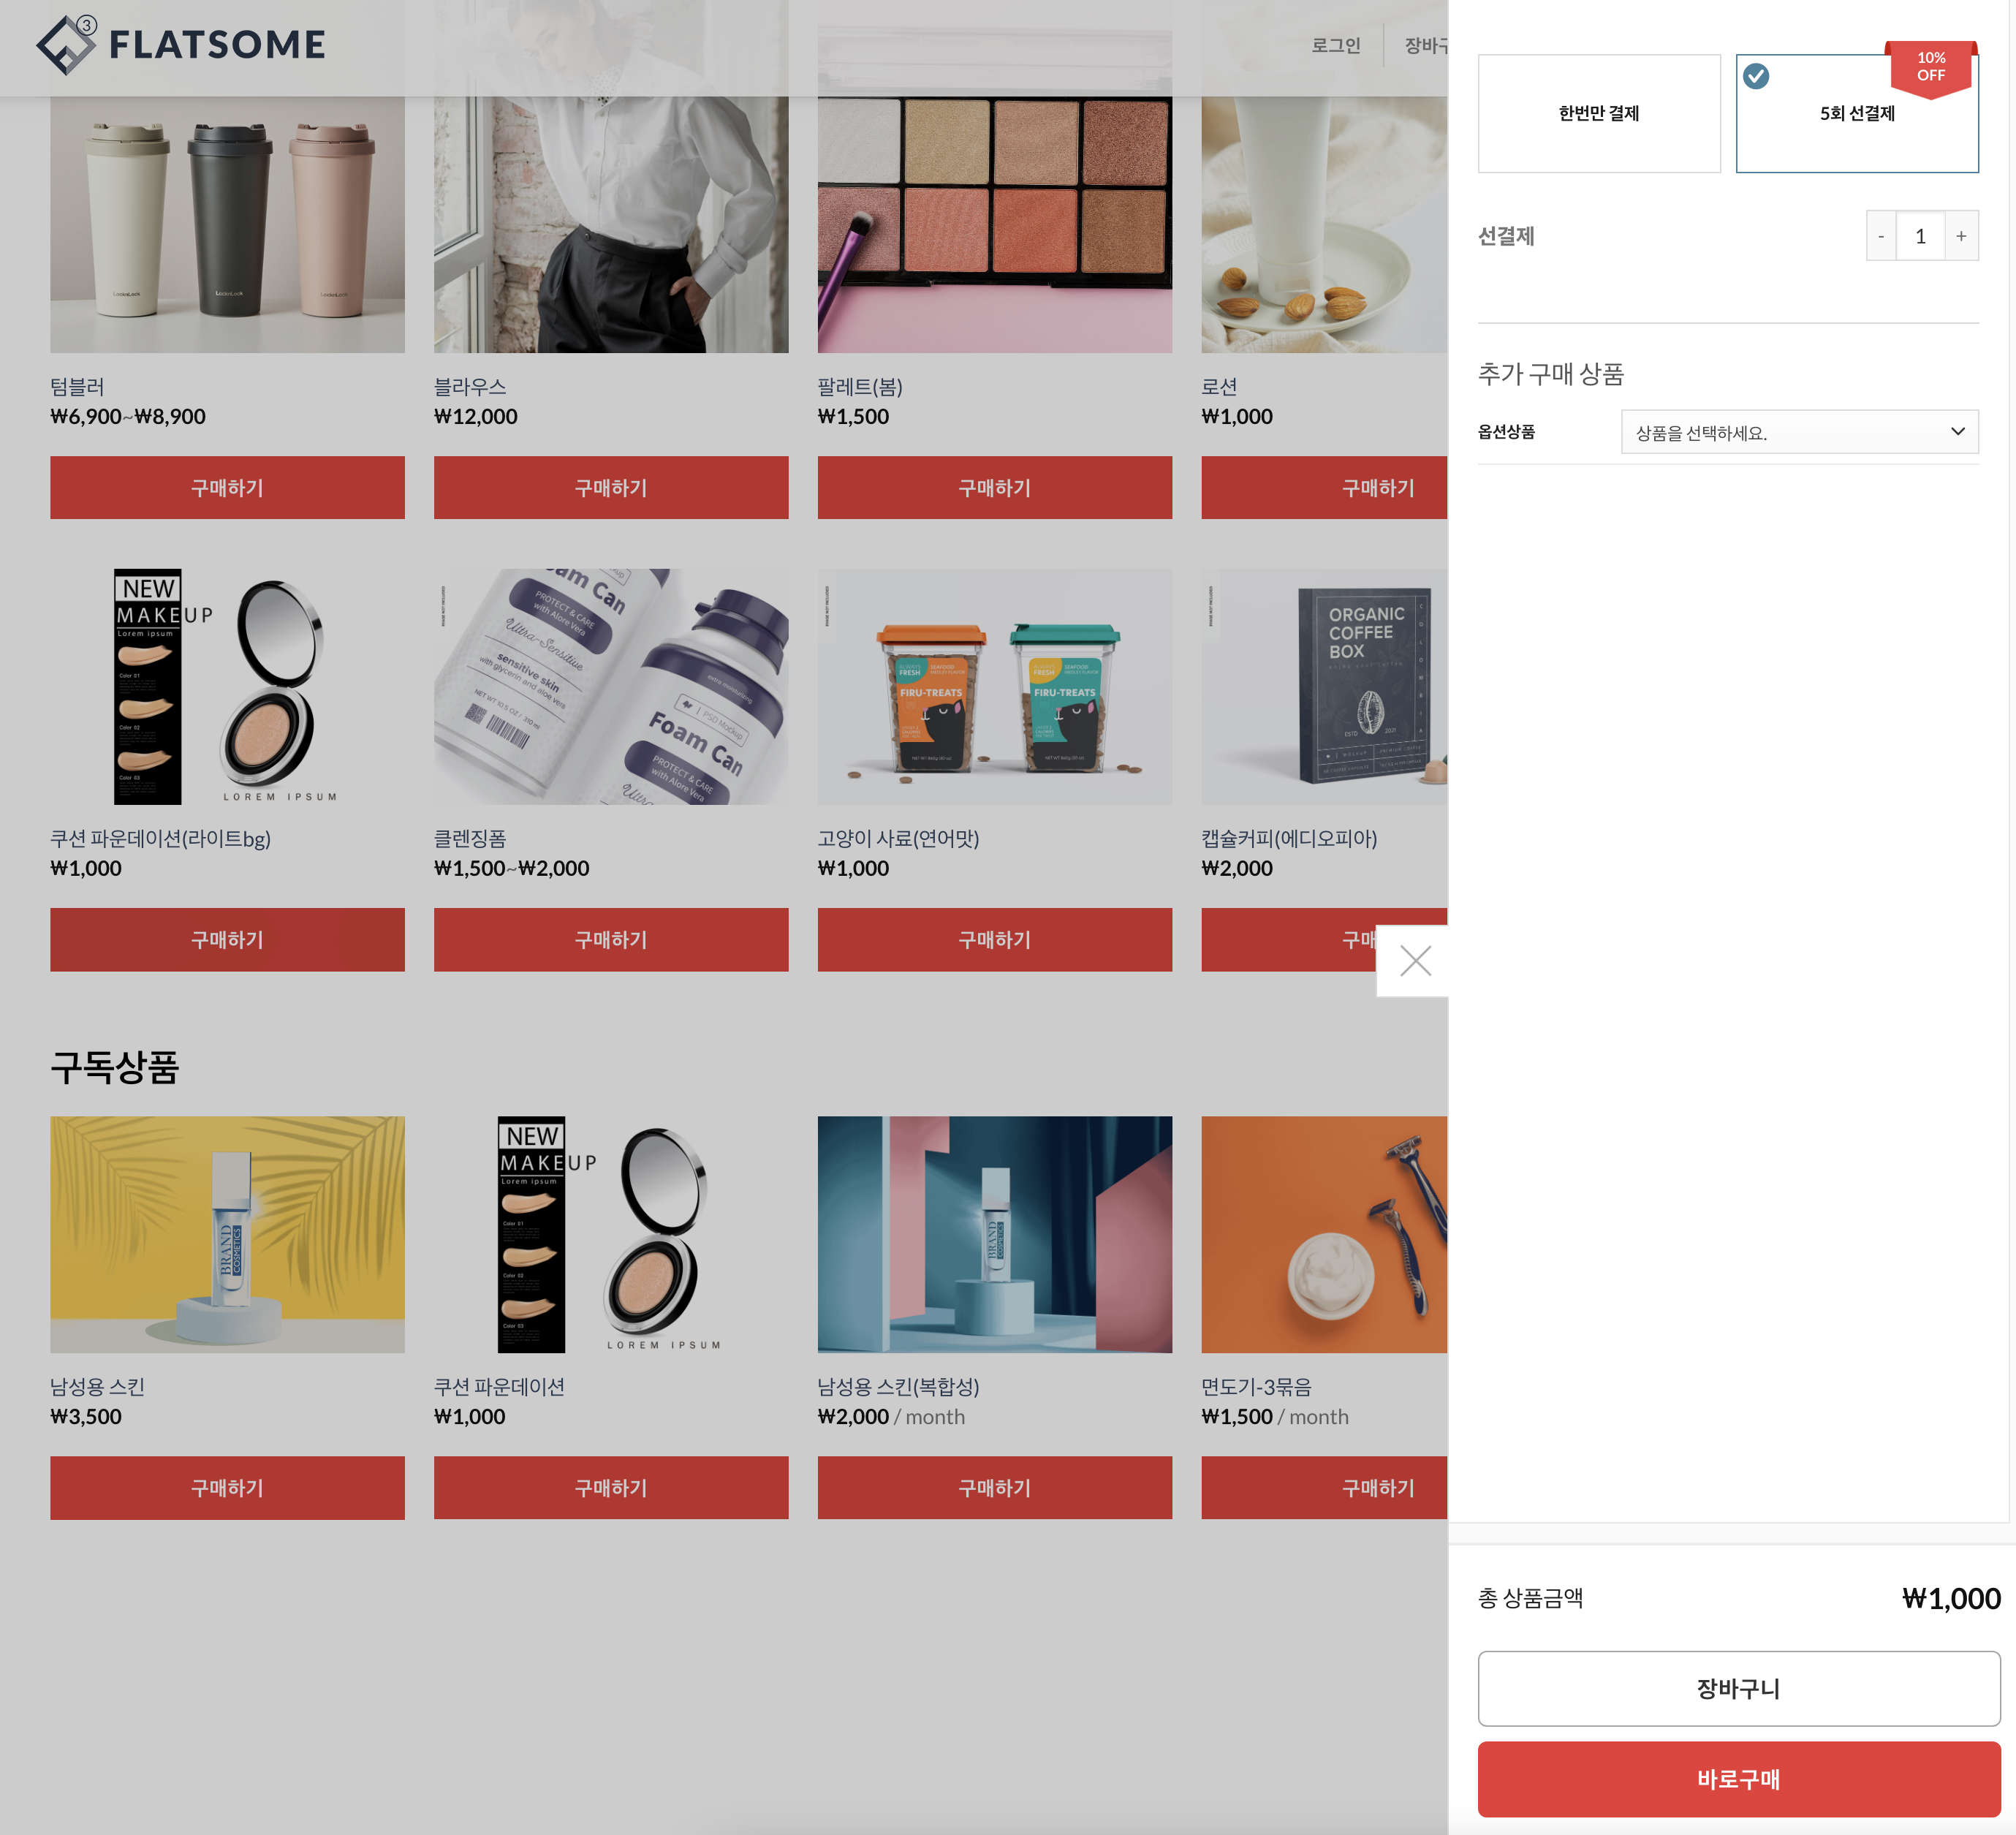Select the 5회 선결제 payment option
This screenshot has height=1835, width=2016.
tap(1856, 113)
